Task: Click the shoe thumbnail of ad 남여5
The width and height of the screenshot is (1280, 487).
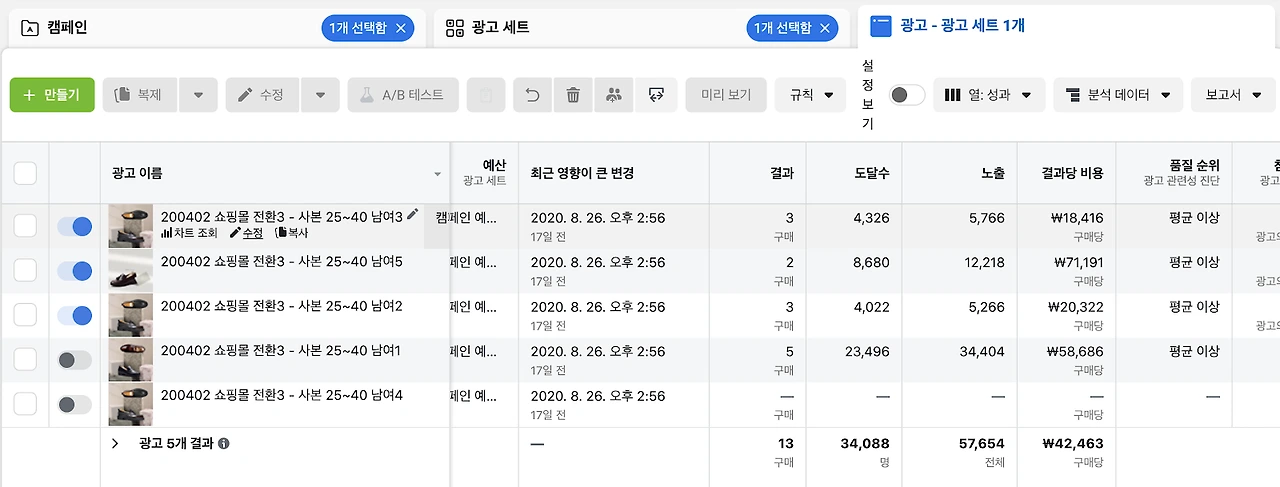Action: tap(130, 270)
